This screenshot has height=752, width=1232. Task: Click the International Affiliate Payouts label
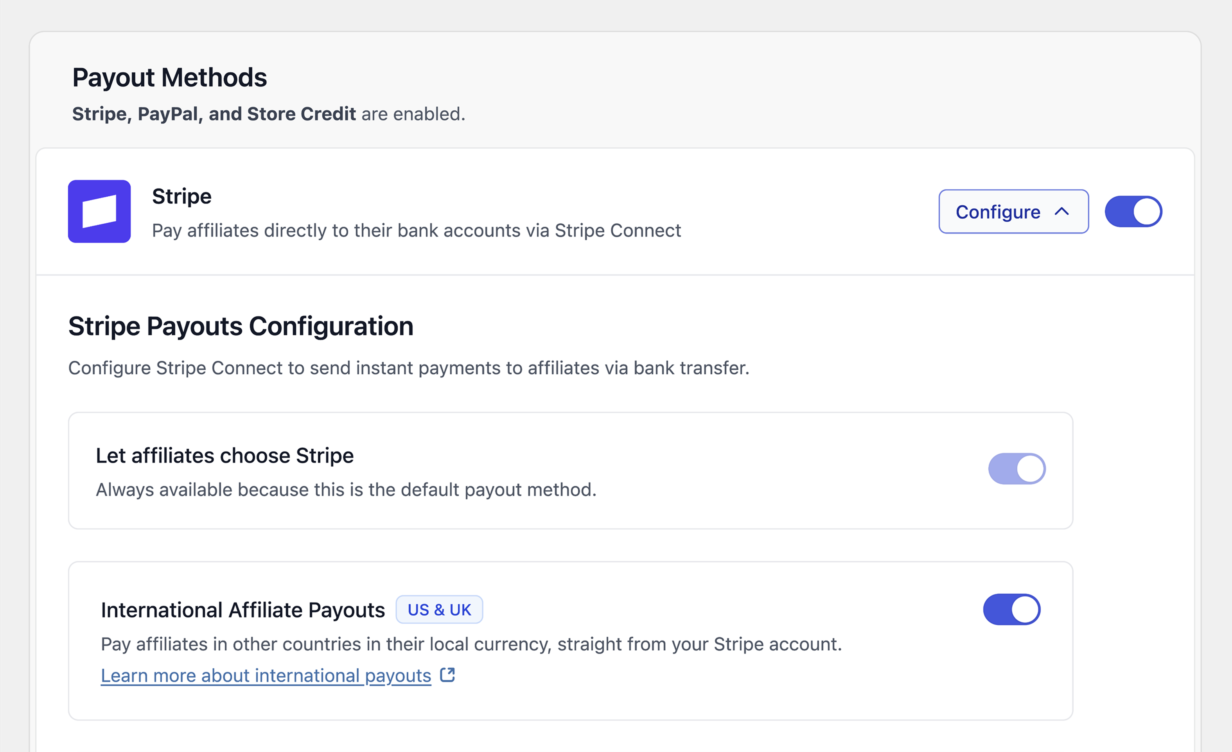[x=243, y=610]
